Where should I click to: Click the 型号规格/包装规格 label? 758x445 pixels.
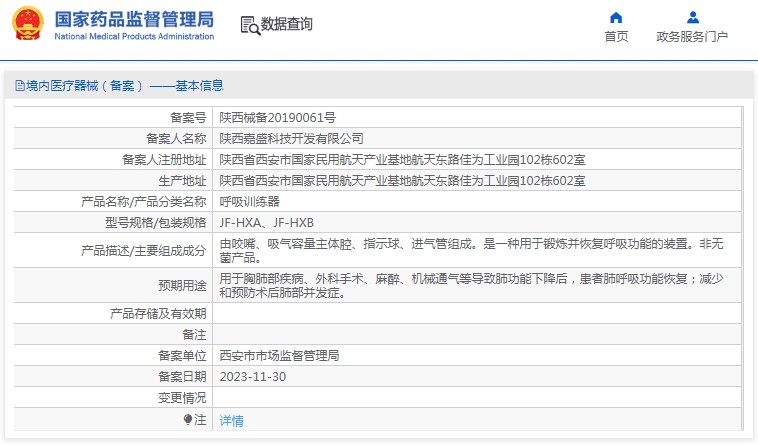click(156, 223)
